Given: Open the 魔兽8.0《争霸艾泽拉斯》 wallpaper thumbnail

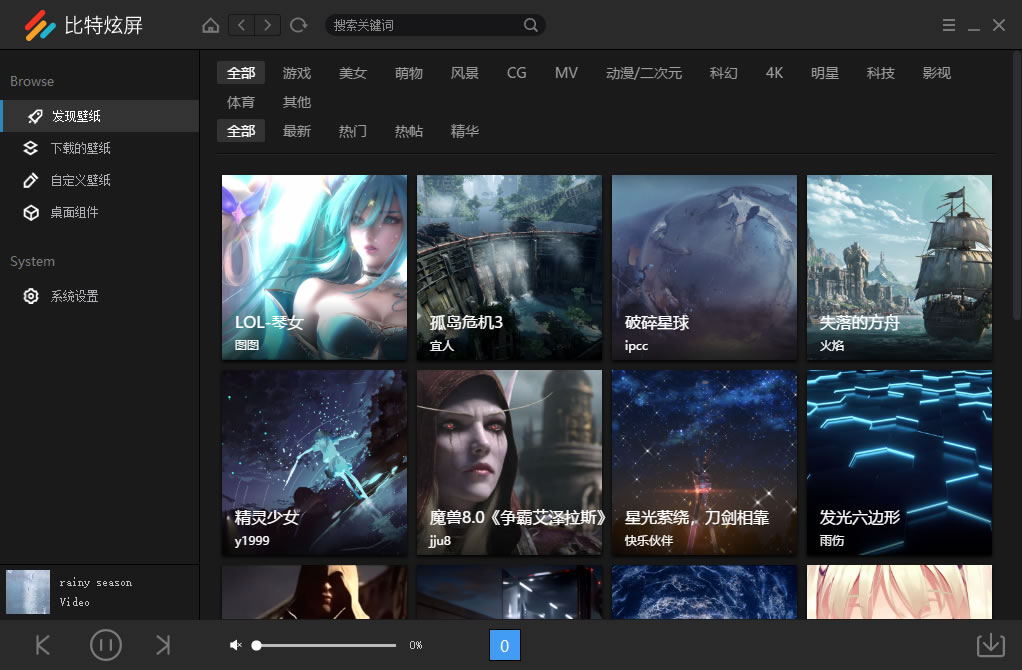Looking at the screenshot, I should click(509, 462).
